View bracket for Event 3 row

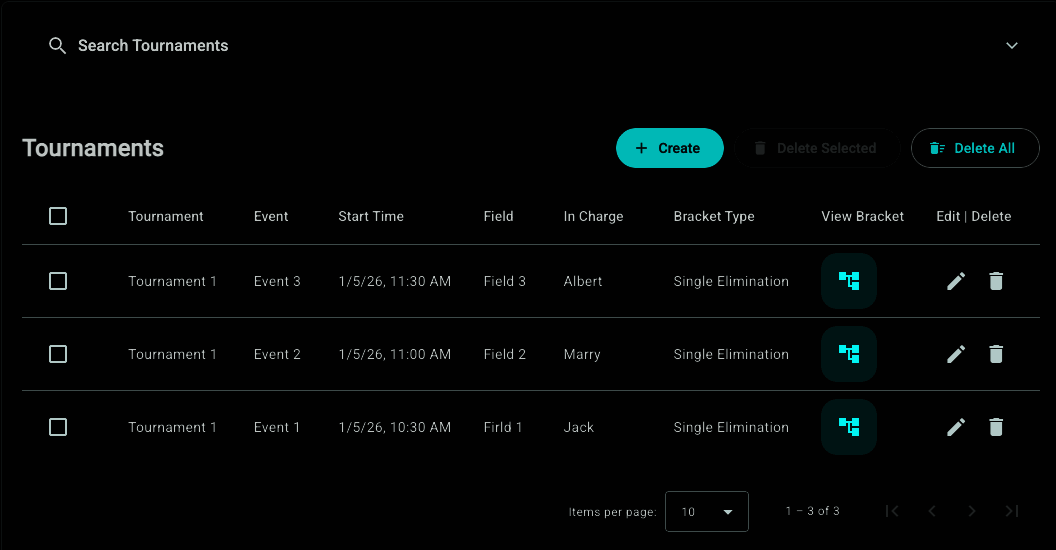(x=849, y=281)
